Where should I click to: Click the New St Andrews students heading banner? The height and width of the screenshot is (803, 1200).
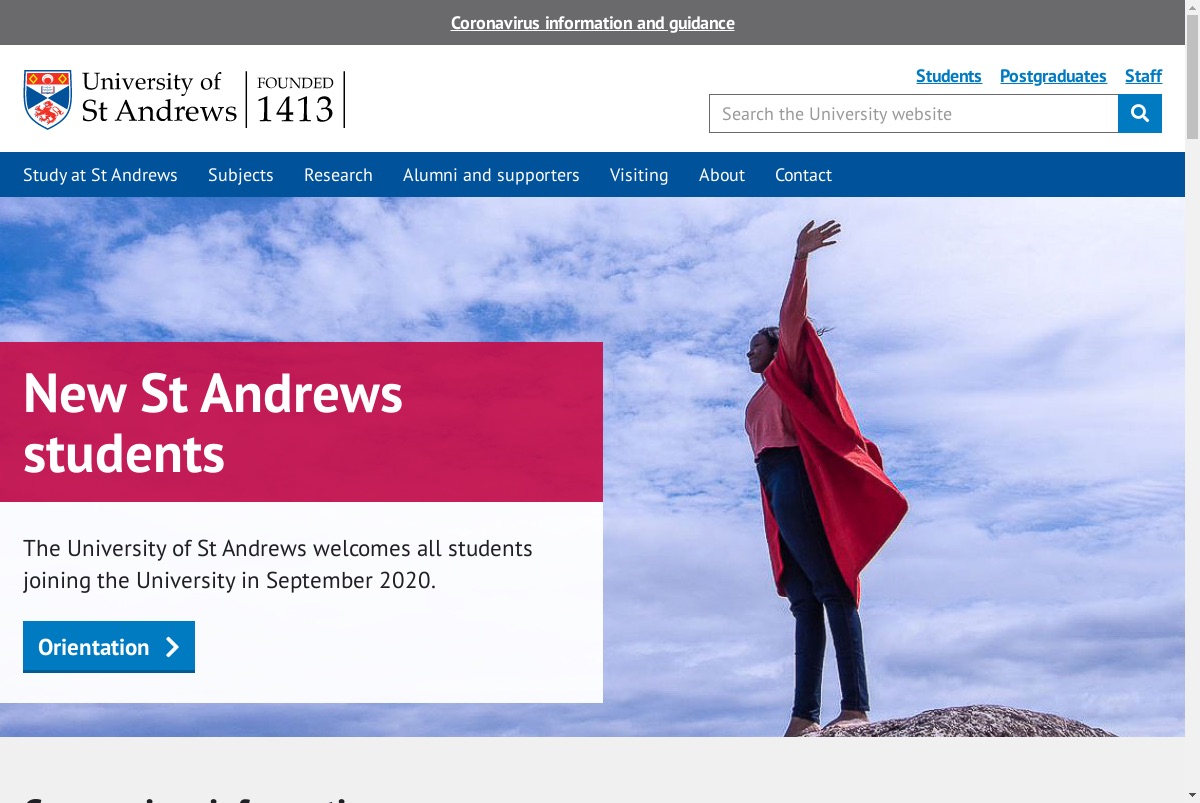[301, 422]
